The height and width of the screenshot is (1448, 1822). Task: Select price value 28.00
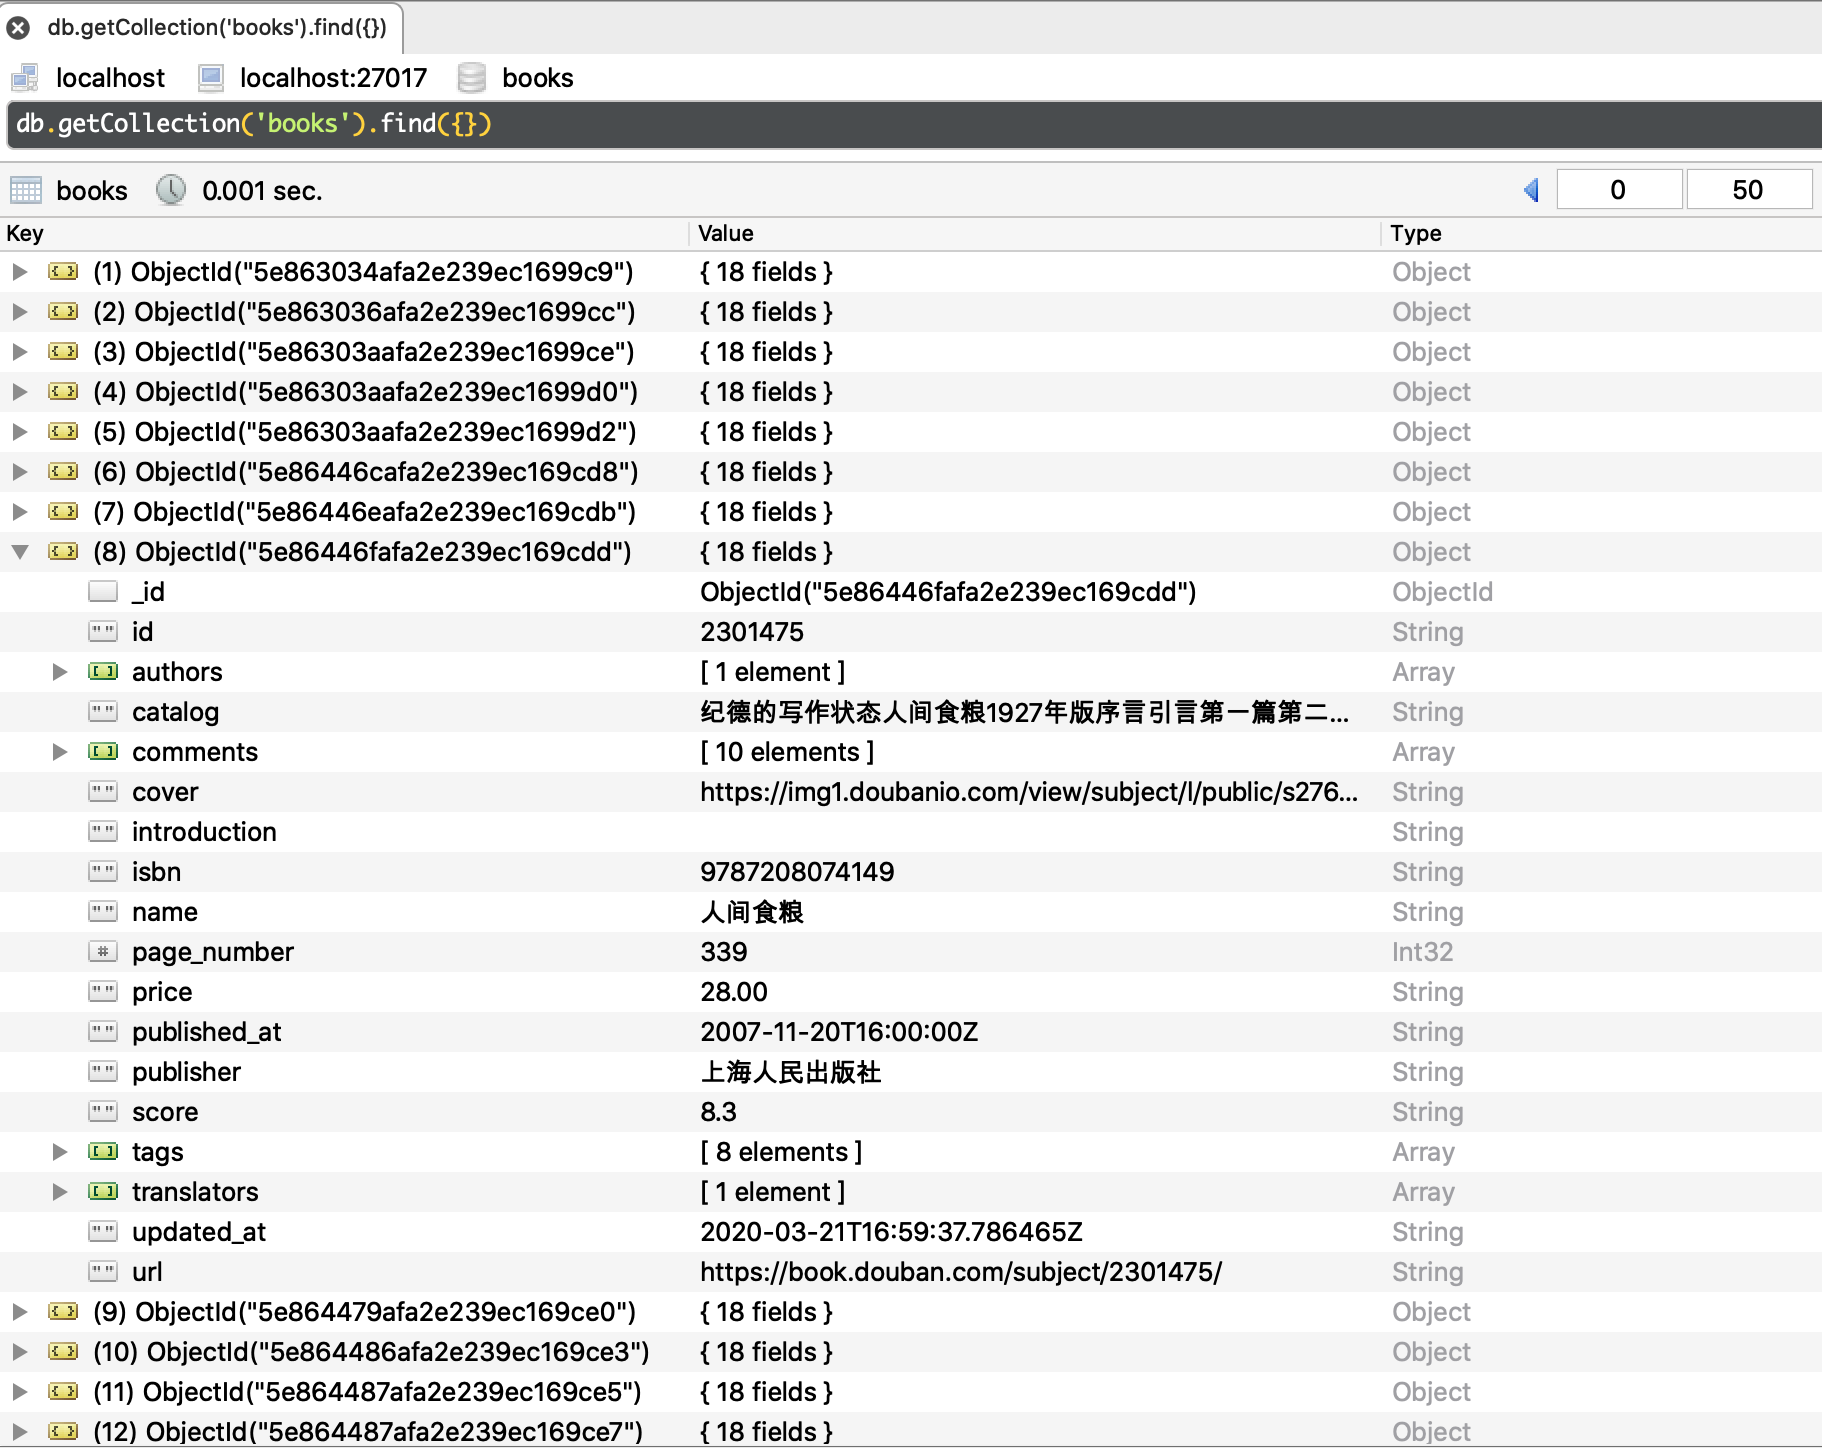coord(734,992)
